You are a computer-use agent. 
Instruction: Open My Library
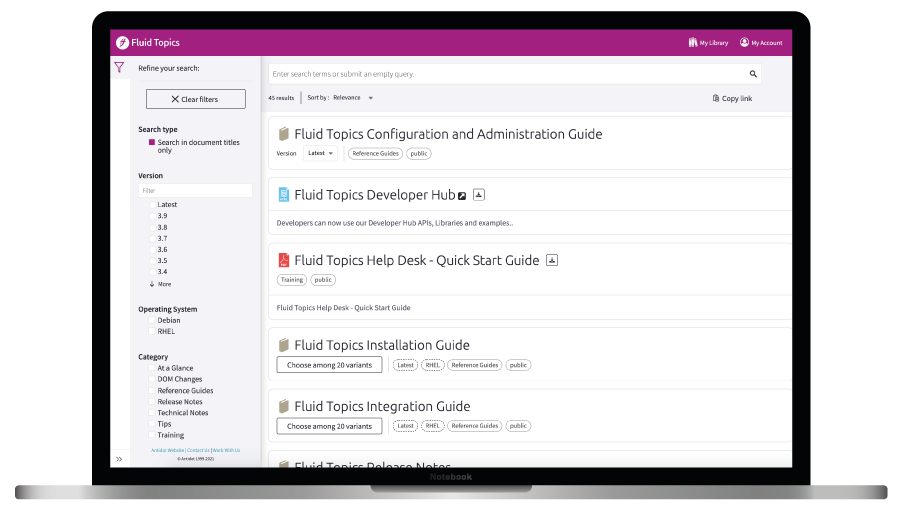[708, 42]
